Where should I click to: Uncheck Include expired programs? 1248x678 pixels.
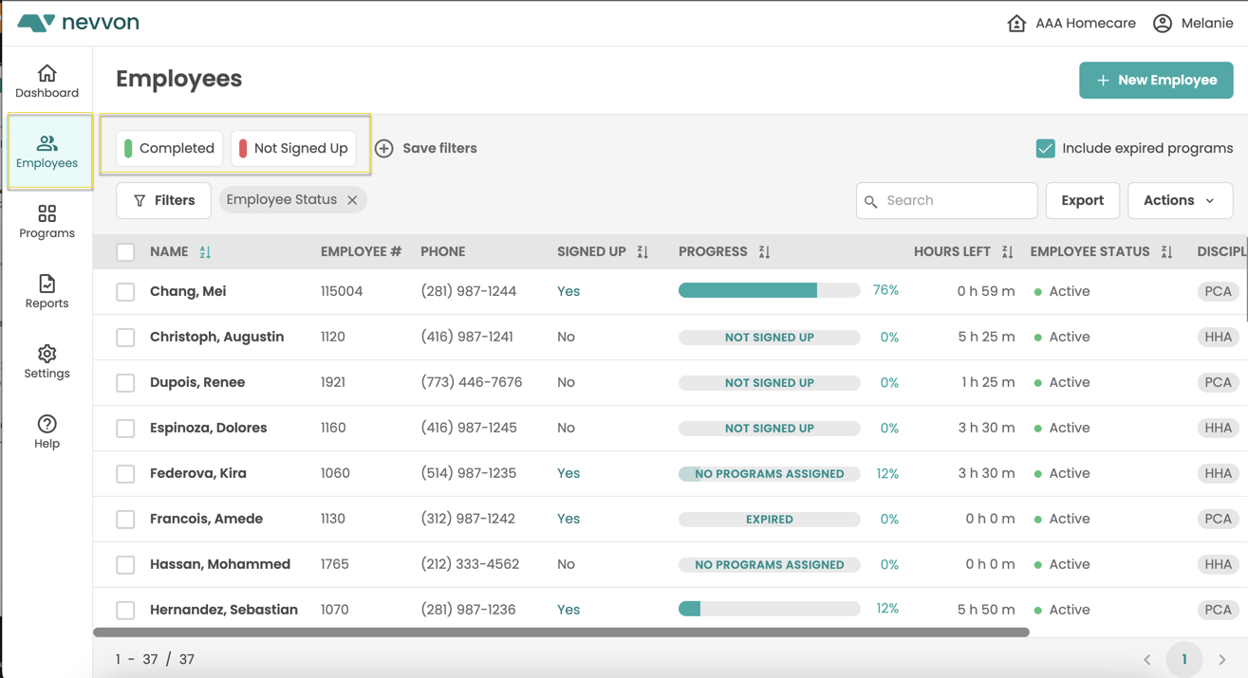[1045, 148]
